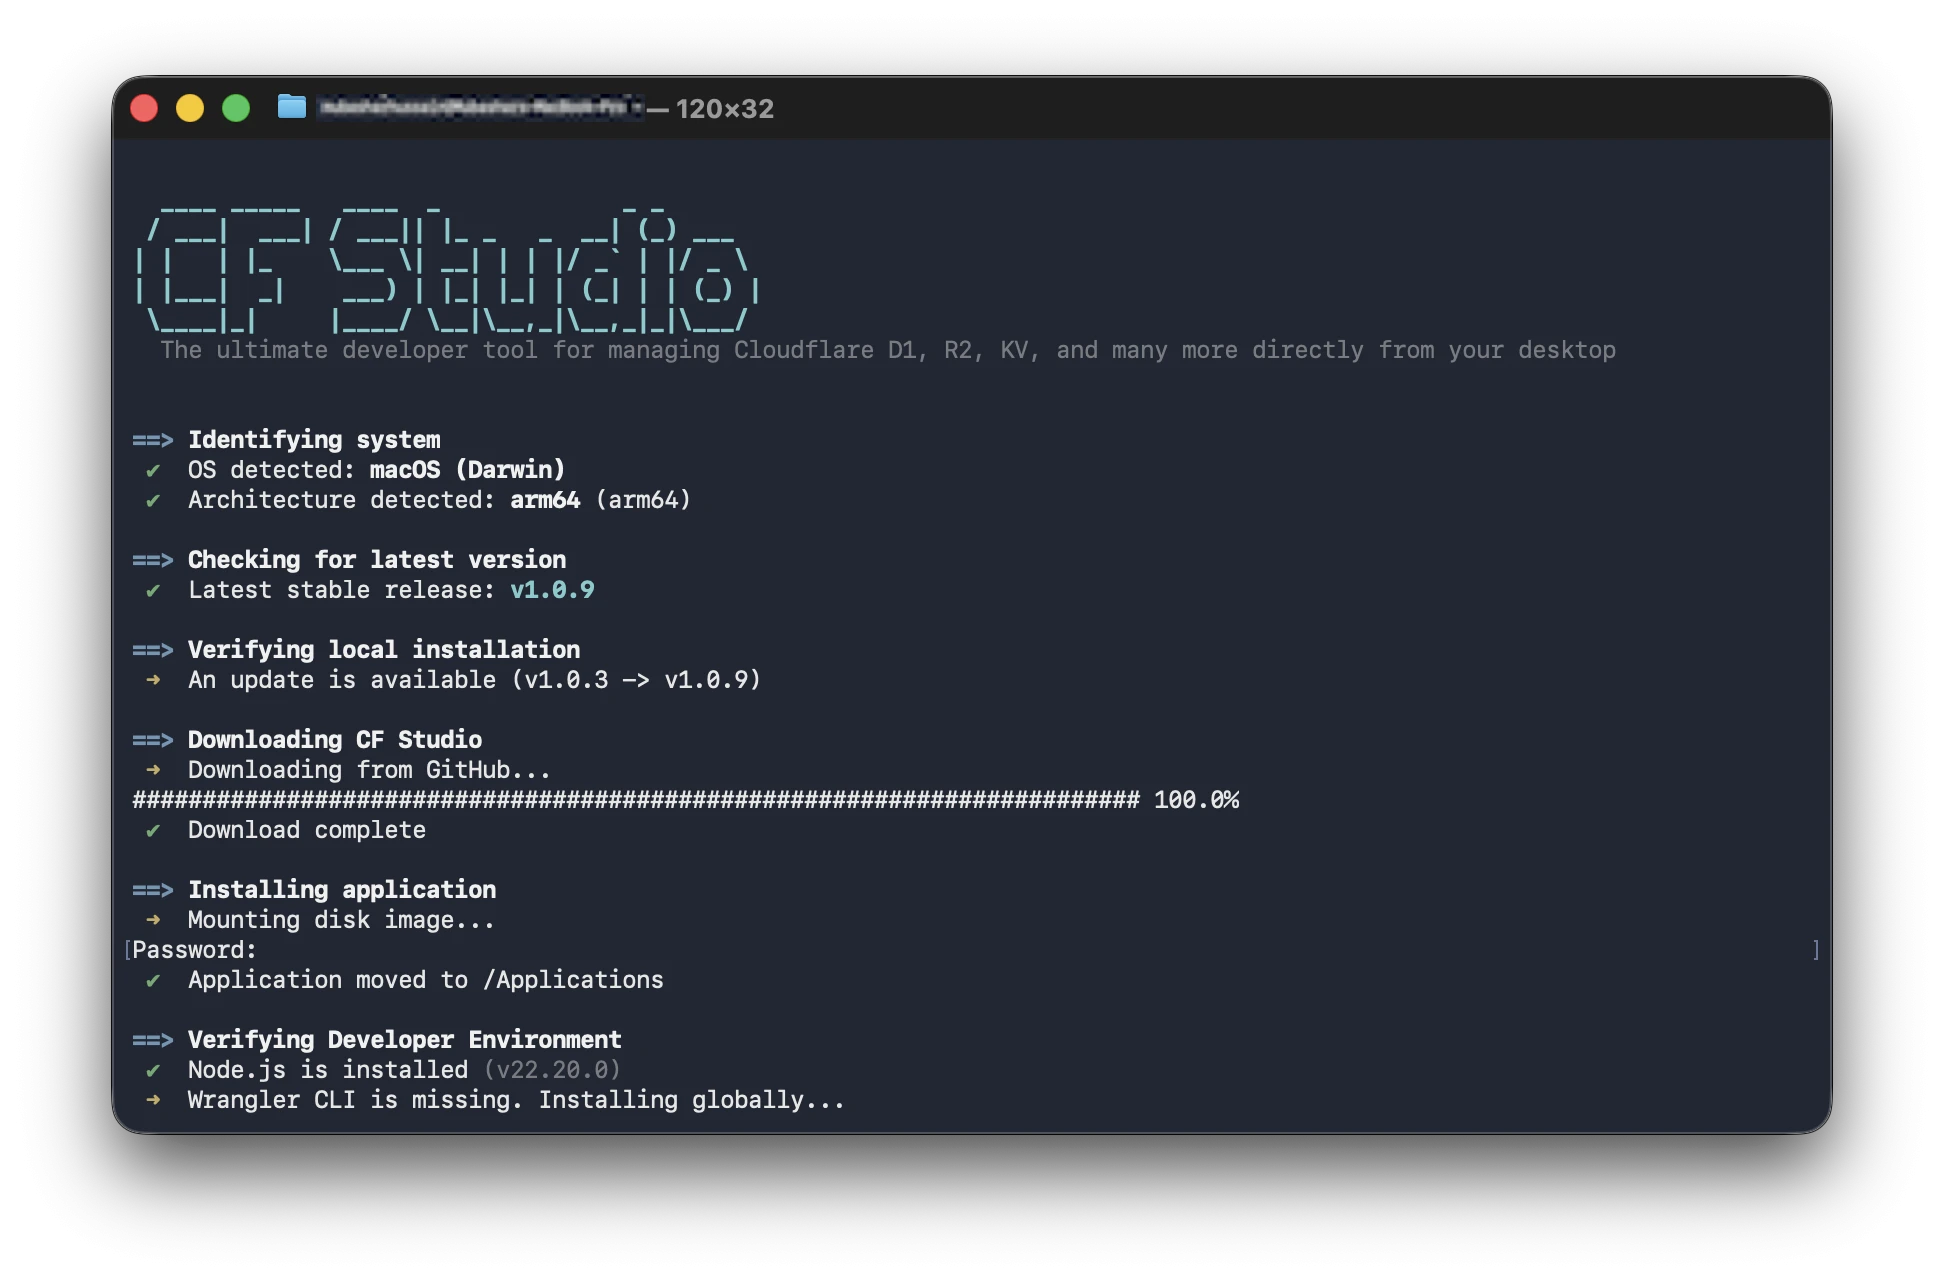Click the 'Password:' prompt
Image resolution: width=1944 pixels, height=1282 pixels.
195,950
